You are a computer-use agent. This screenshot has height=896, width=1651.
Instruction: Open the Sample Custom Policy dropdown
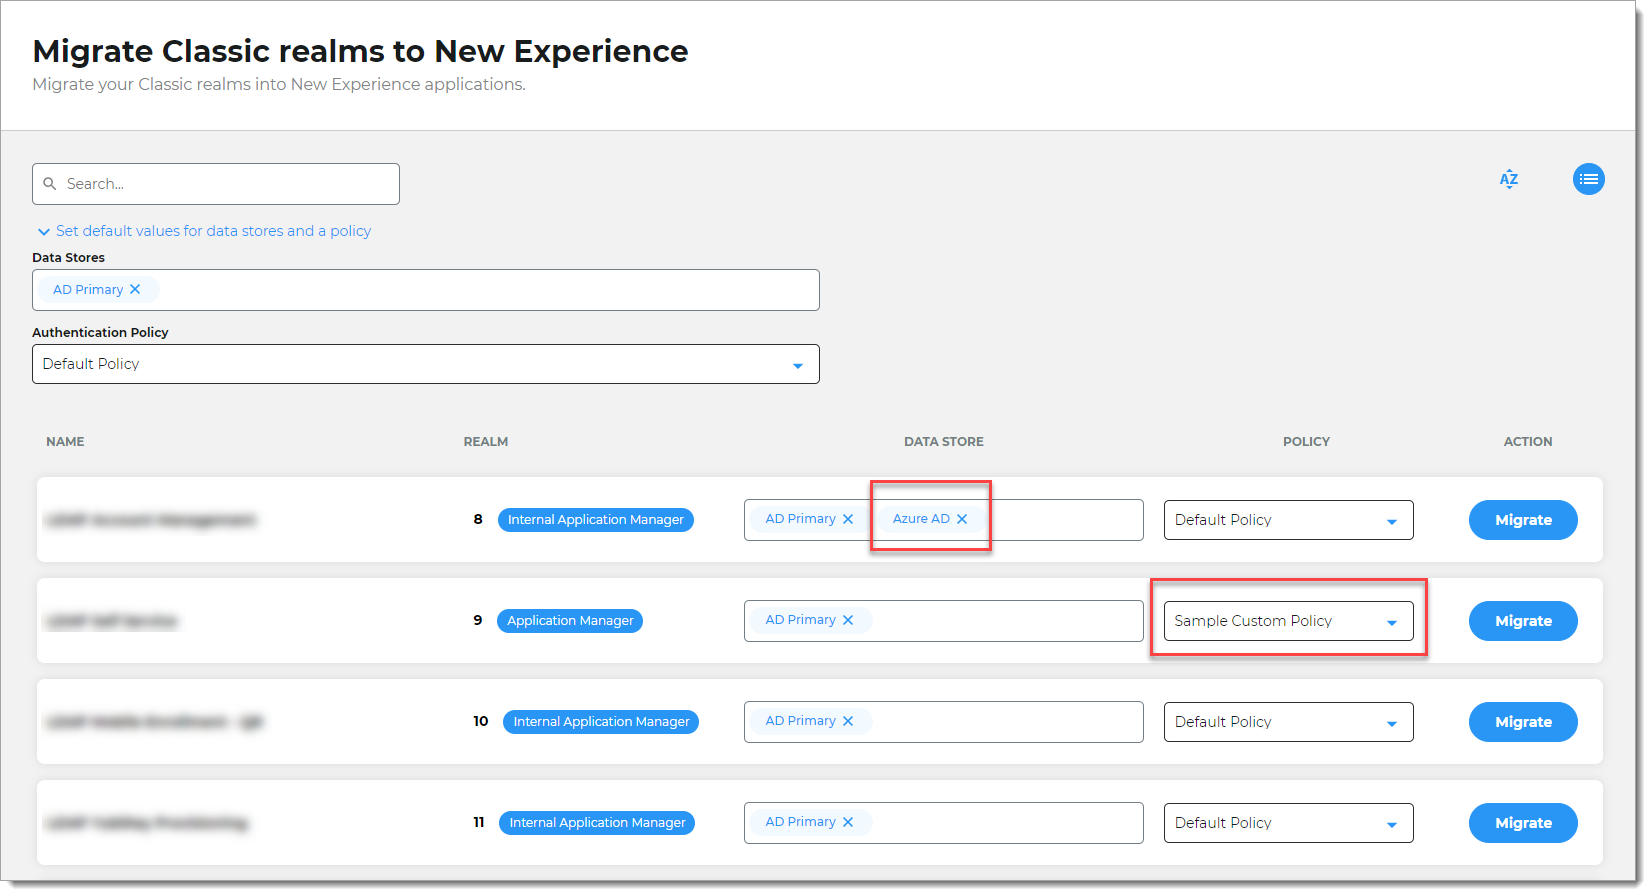pyautogui.click(x=1288, y=621)
